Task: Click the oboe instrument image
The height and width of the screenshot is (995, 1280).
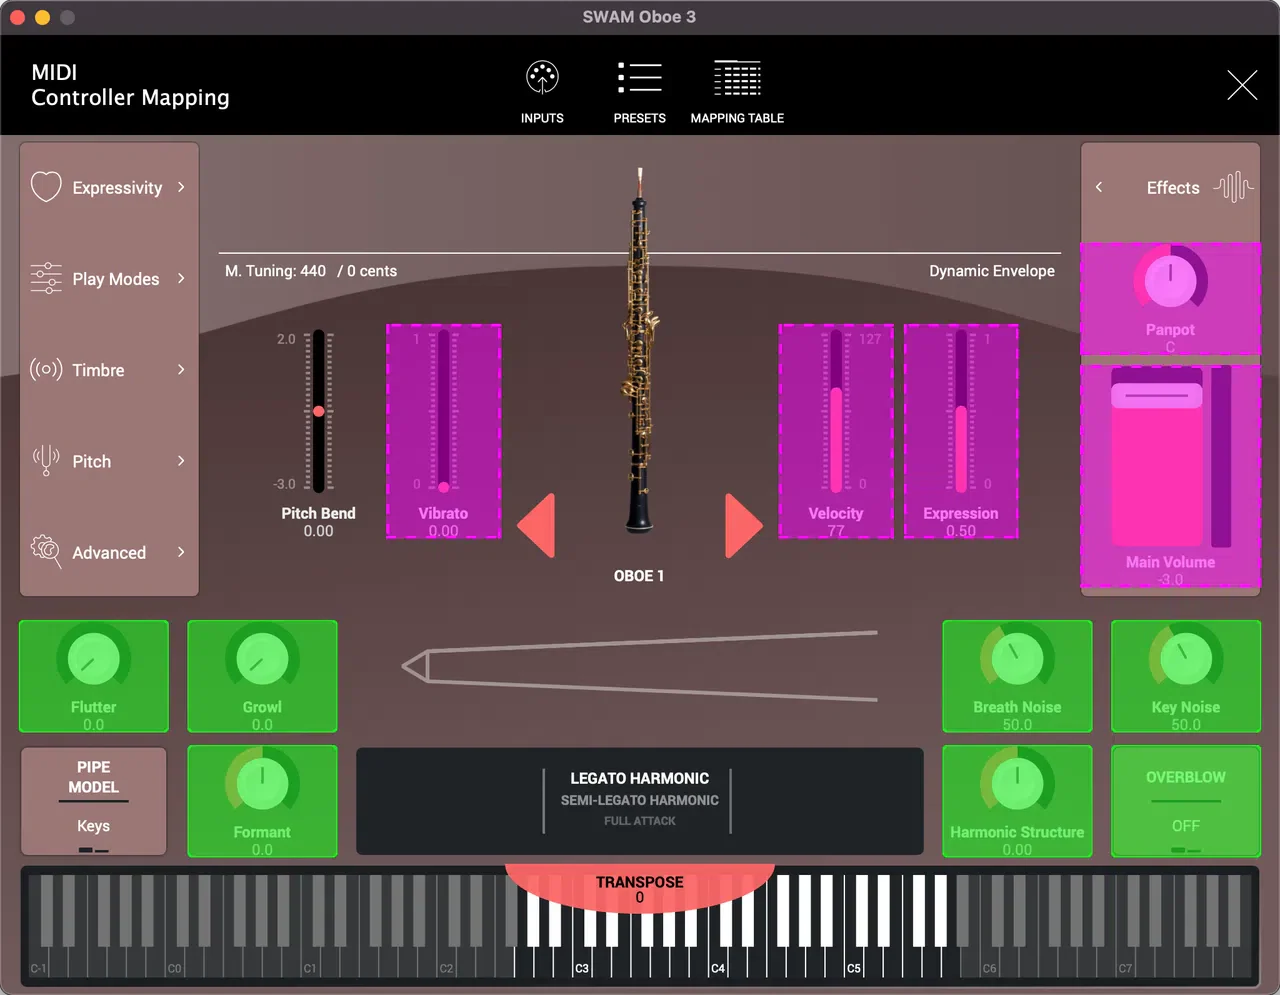Action: [640, 350]
